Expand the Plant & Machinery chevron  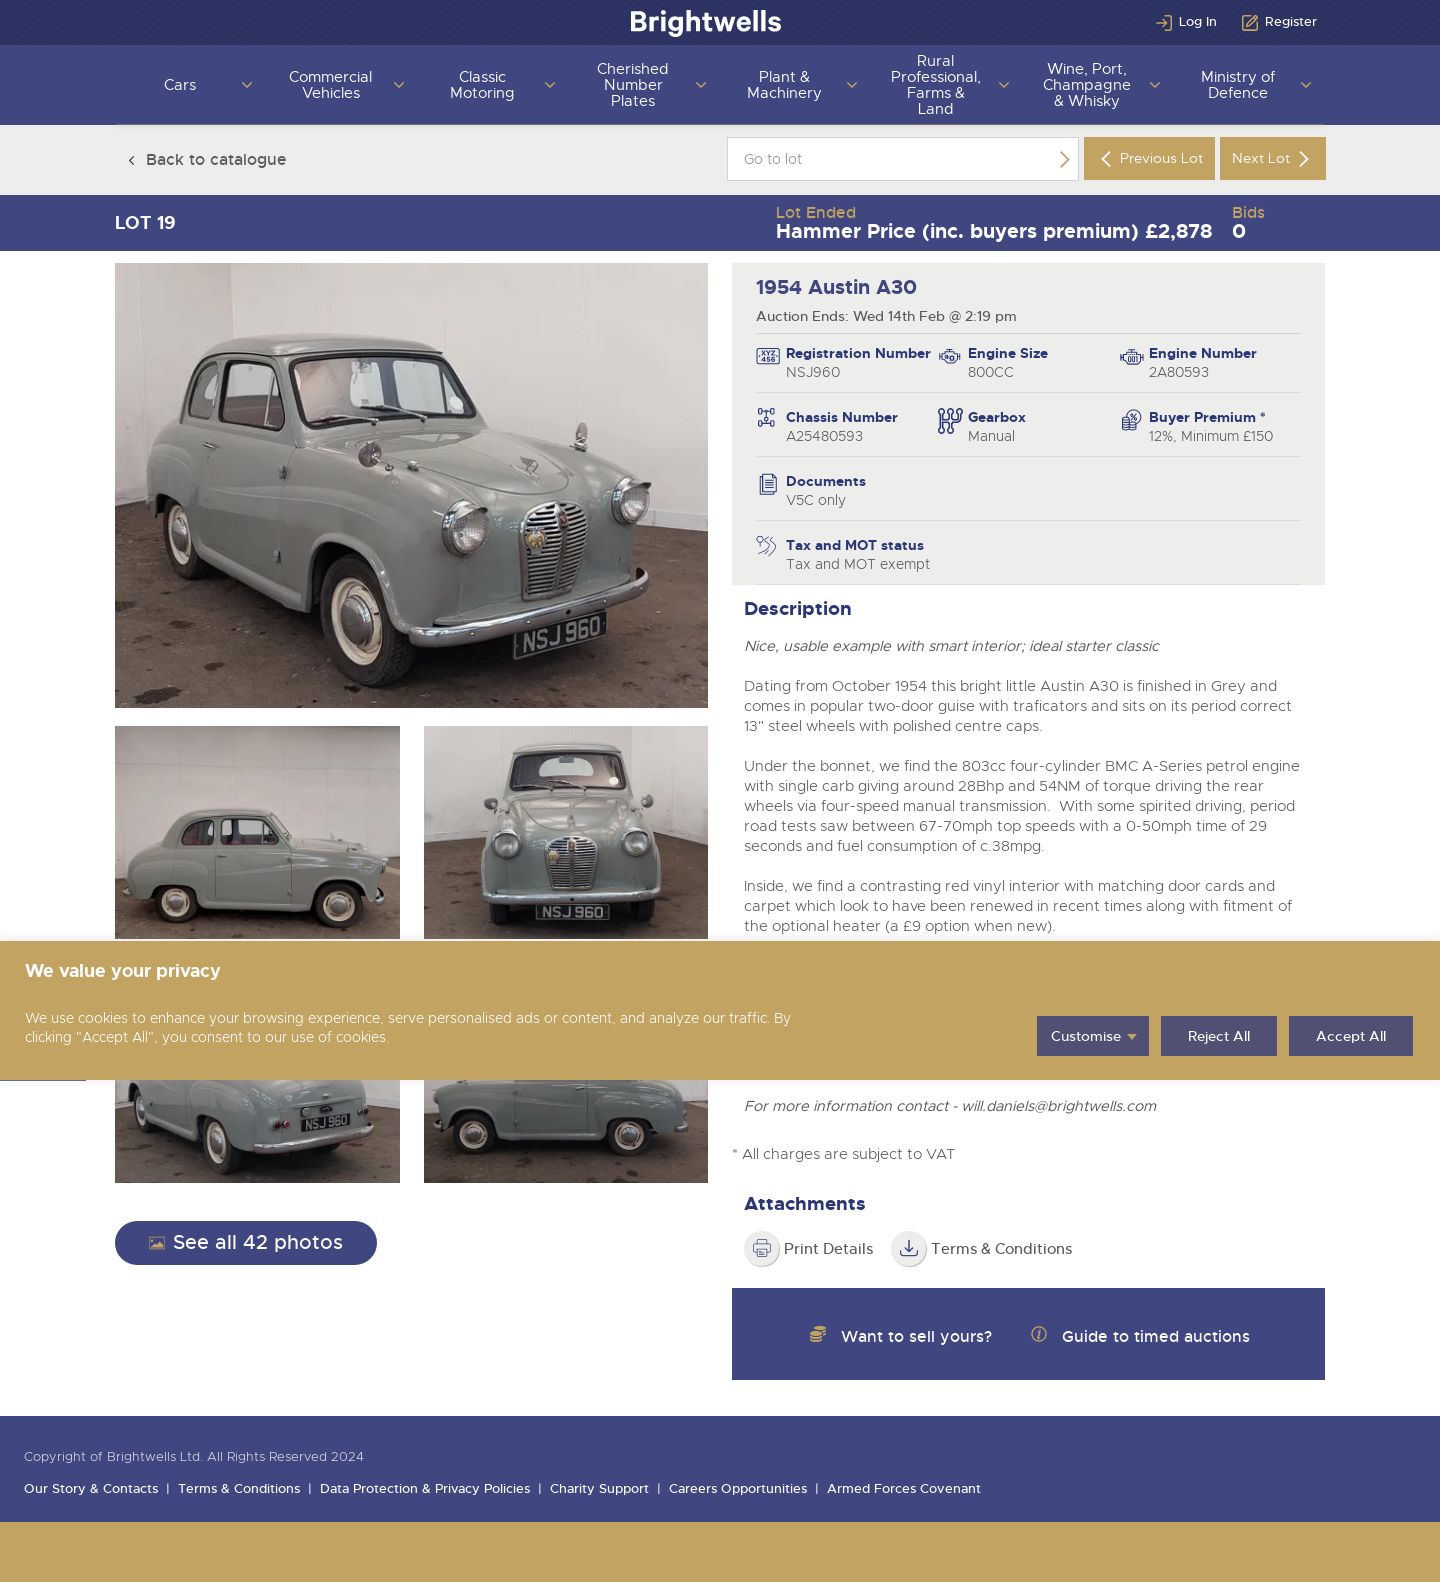coord(852,85)
